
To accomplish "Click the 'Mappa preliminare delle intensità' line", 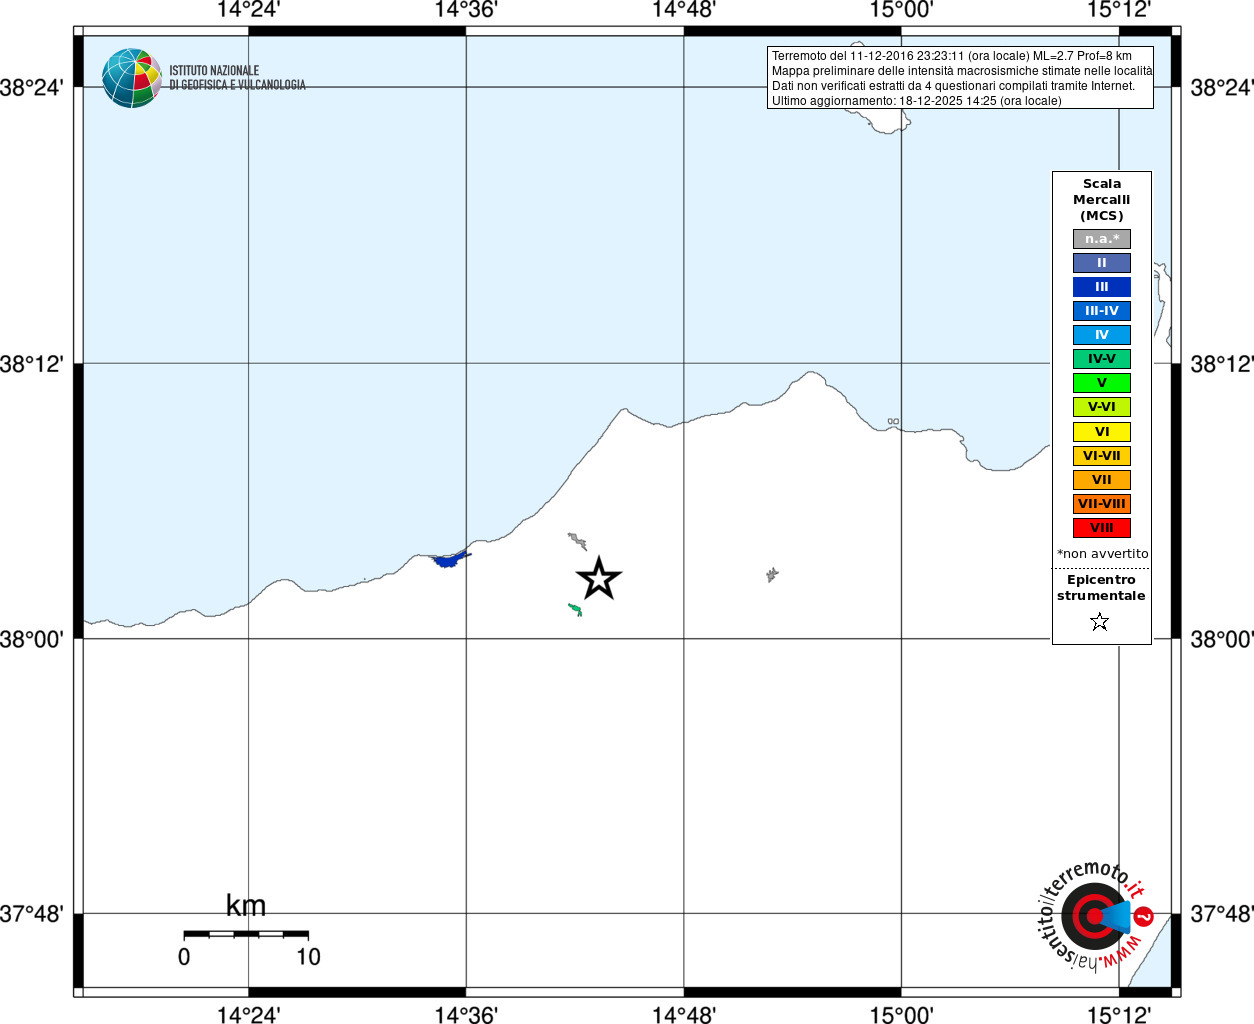I will tap(962, 71).
